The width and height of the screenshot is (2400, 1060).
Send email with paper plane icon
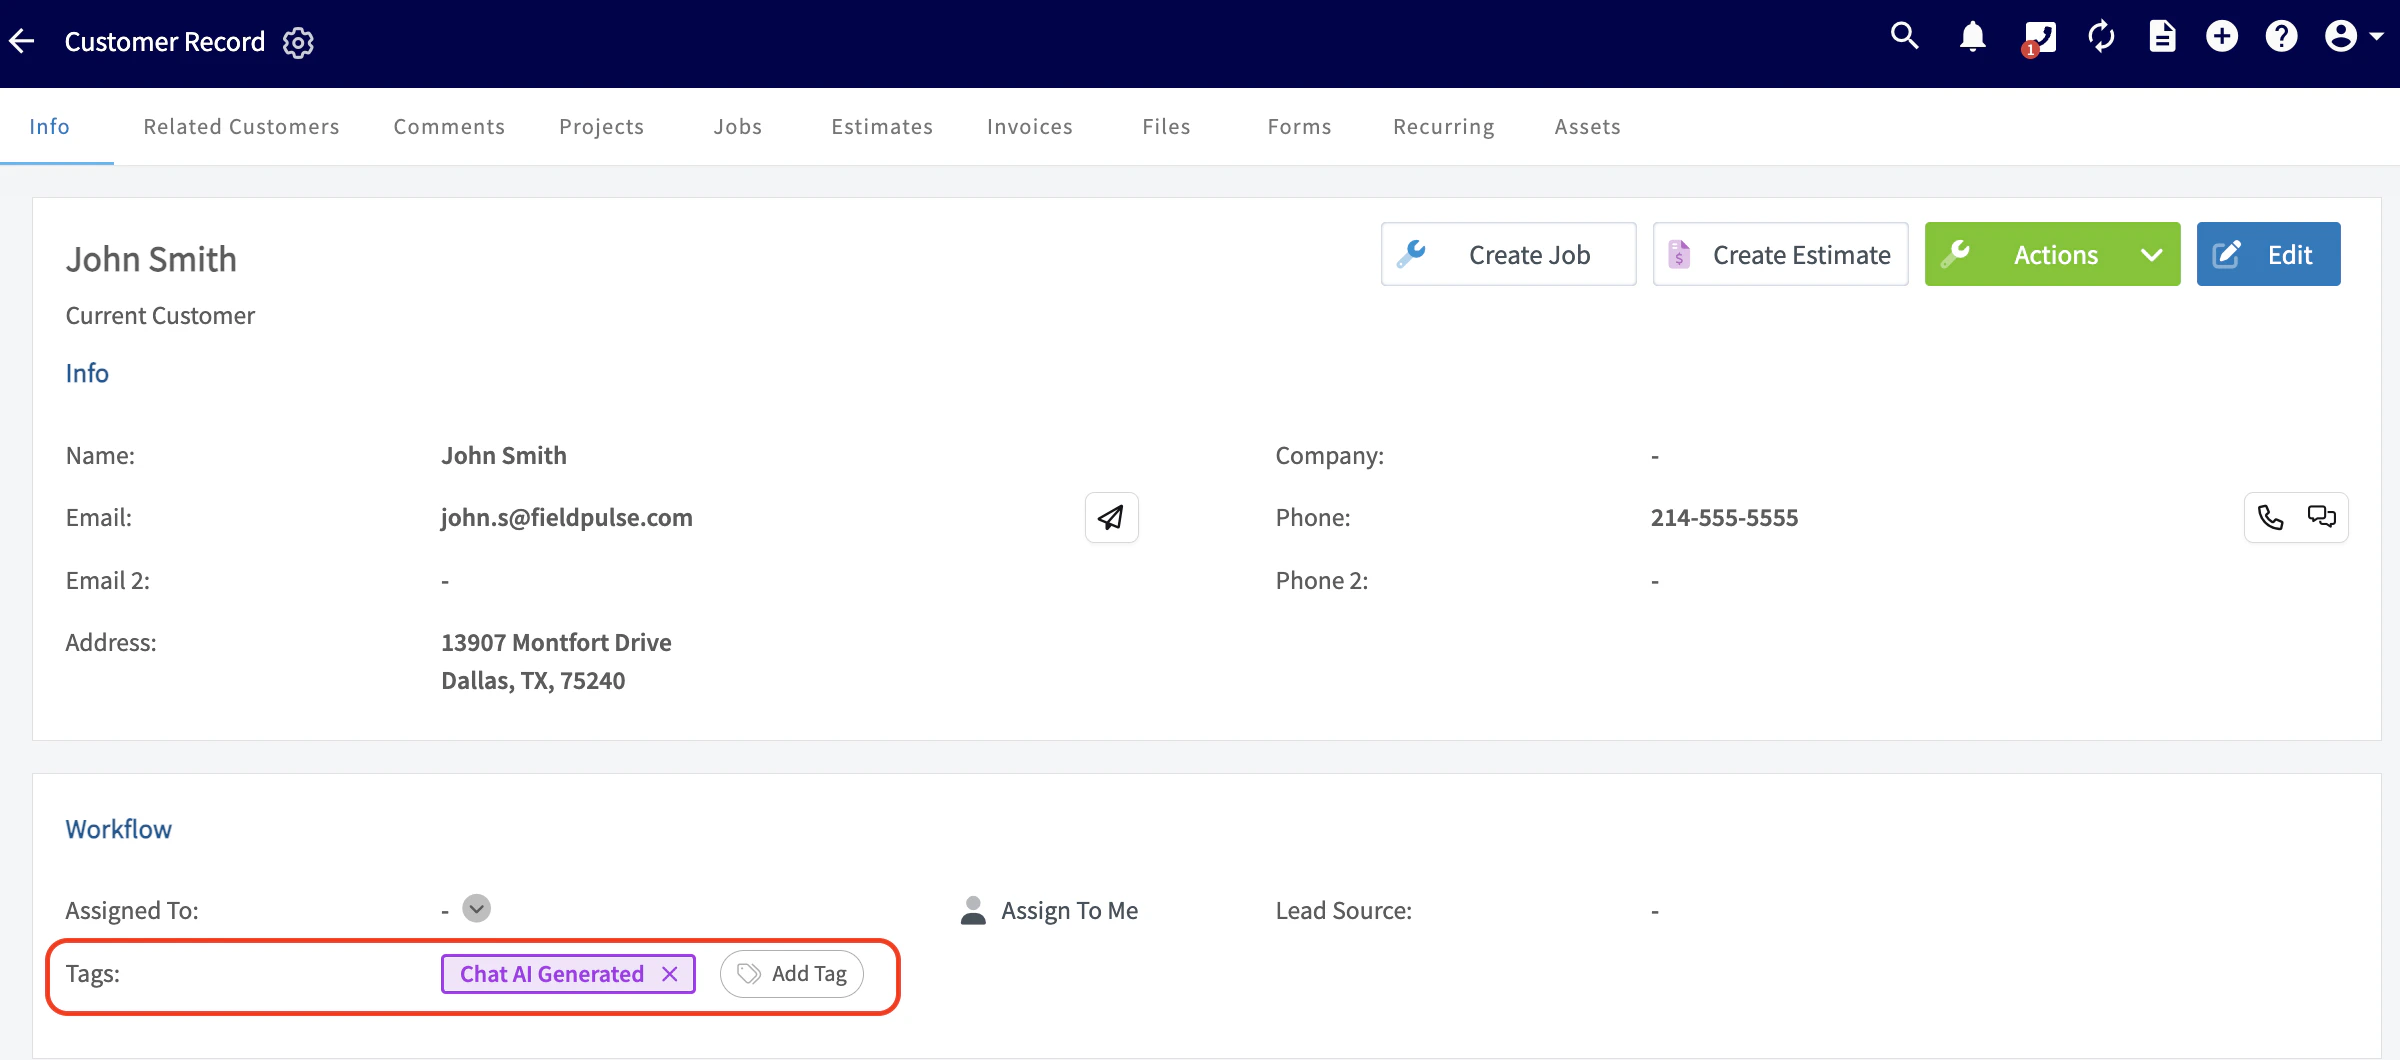click(1111, 517)
